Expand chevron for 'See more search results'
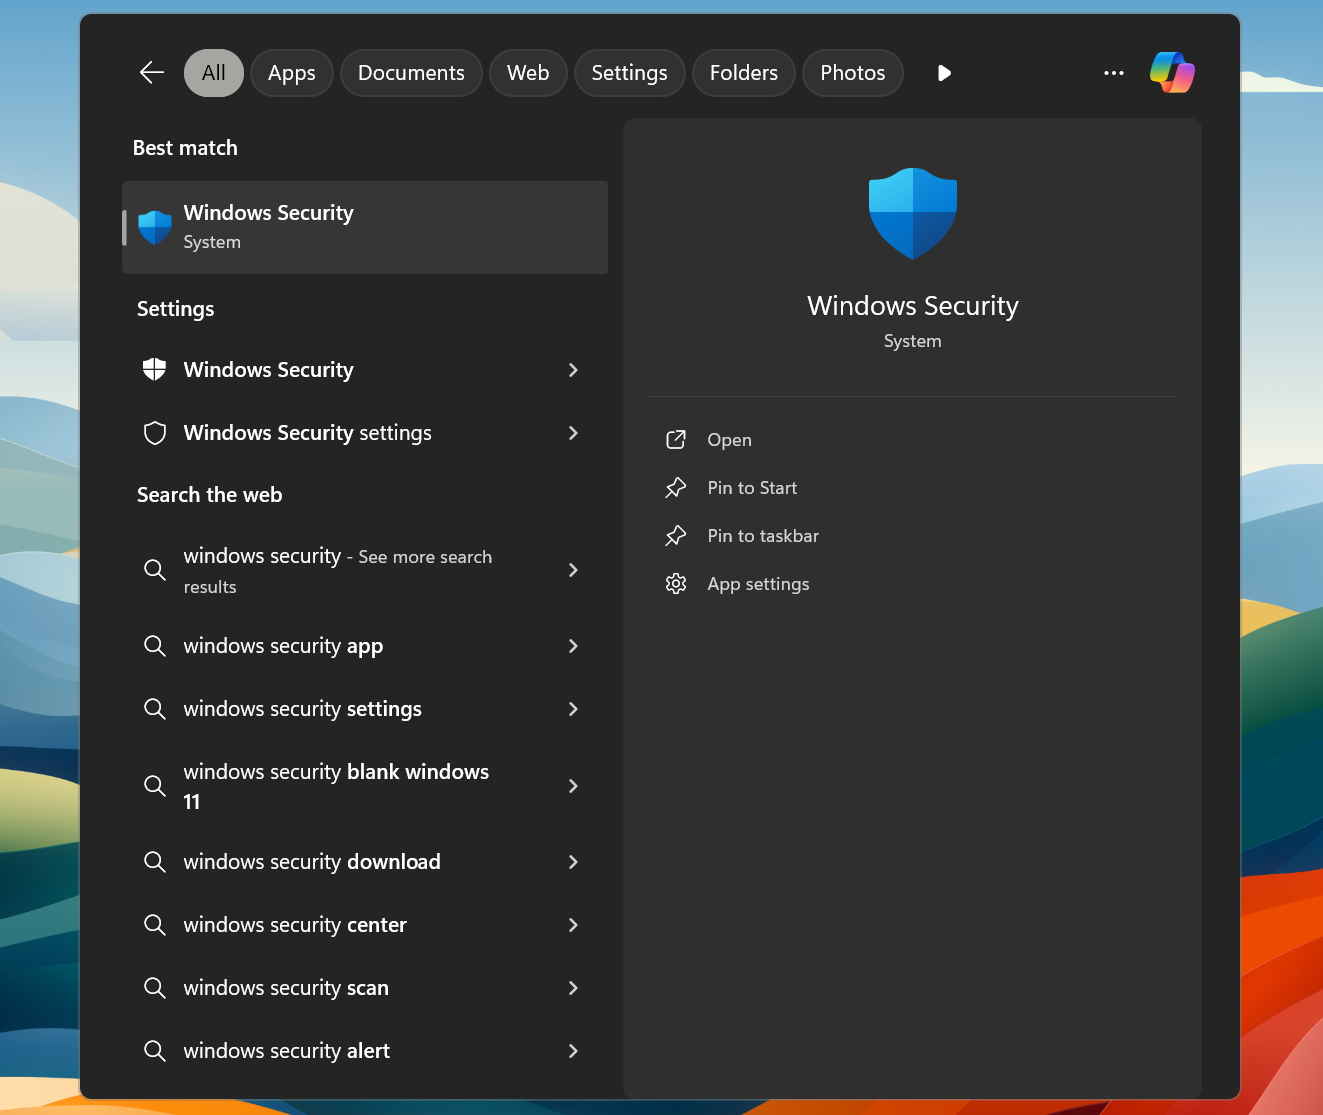The width and height of the screenshot is (1323, 1115). [573, 570]
